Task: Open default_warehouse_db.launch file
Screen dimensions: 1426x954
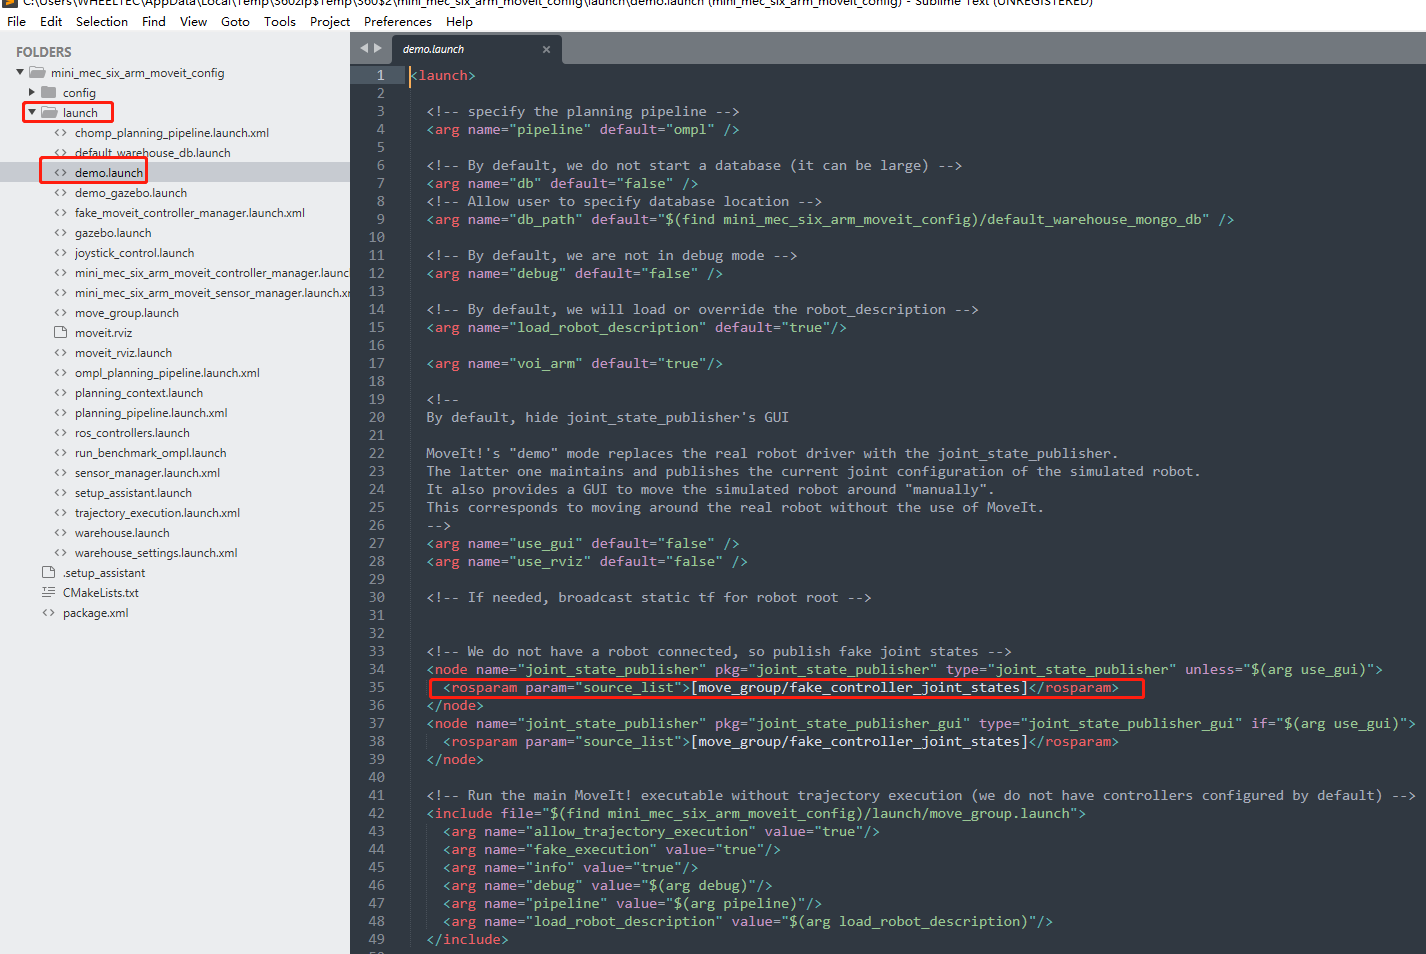Action: pos(152,153)
